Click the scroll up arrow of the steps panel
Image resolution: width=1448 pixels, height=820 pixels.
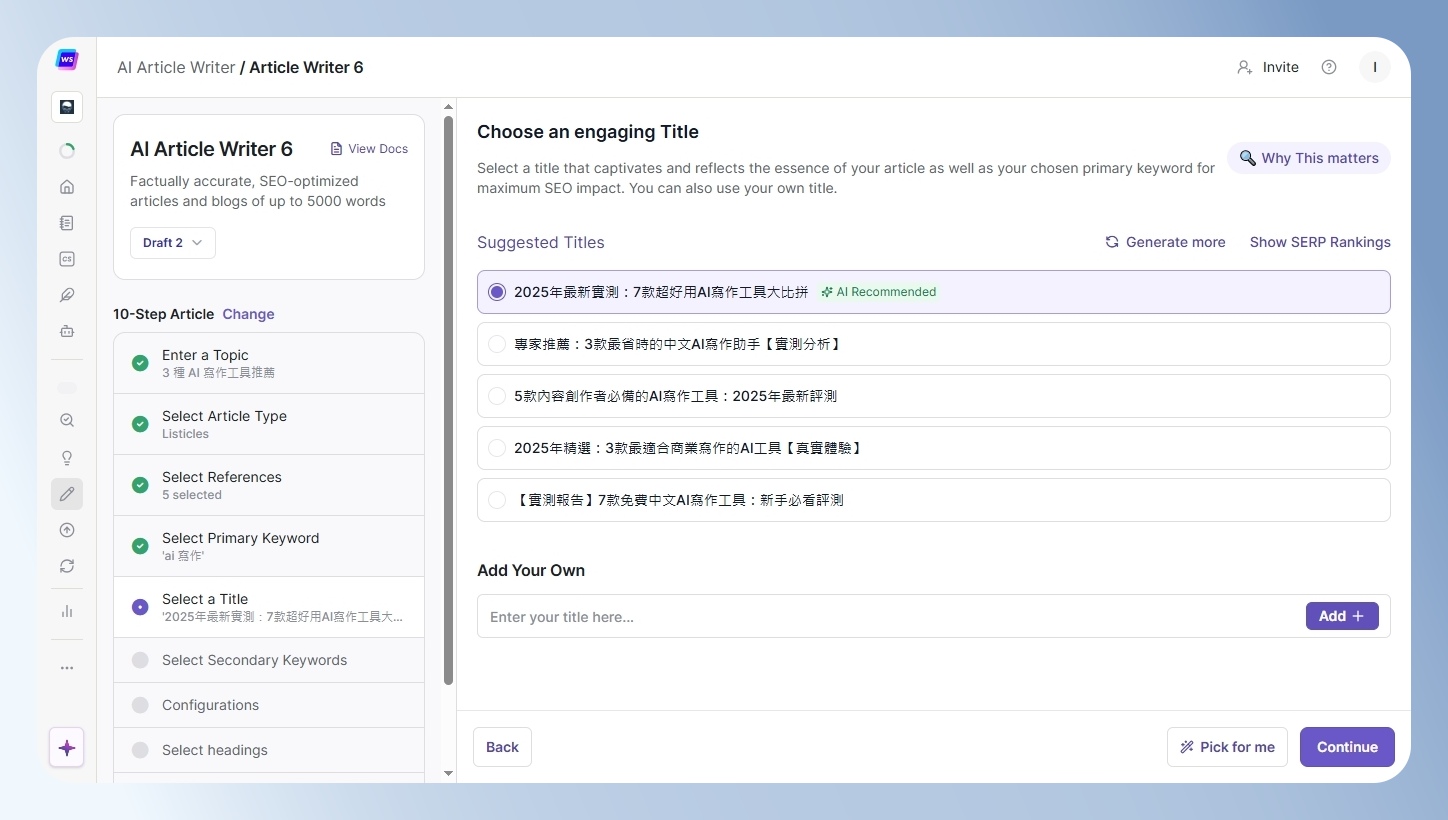coord(448,106)
